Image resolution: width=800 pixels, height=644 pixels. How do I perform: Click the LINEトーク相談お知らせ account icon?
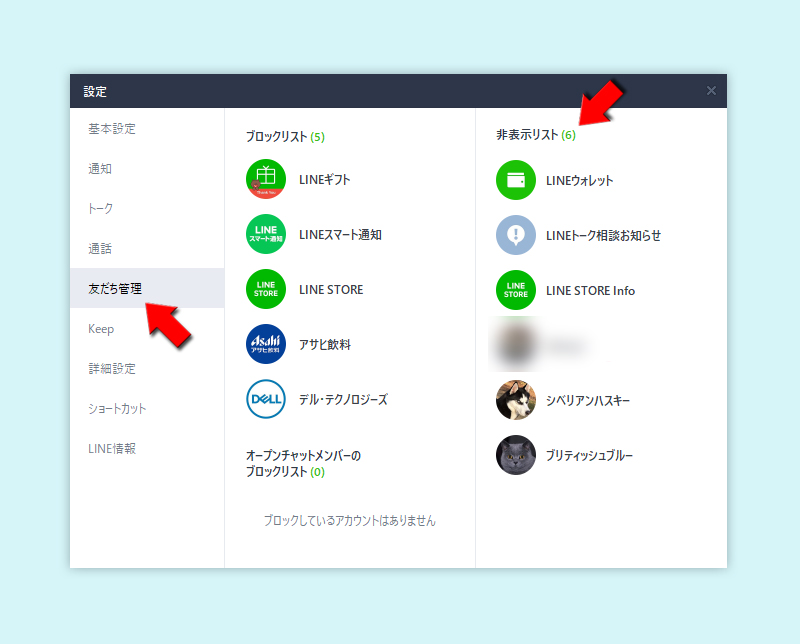516,235
